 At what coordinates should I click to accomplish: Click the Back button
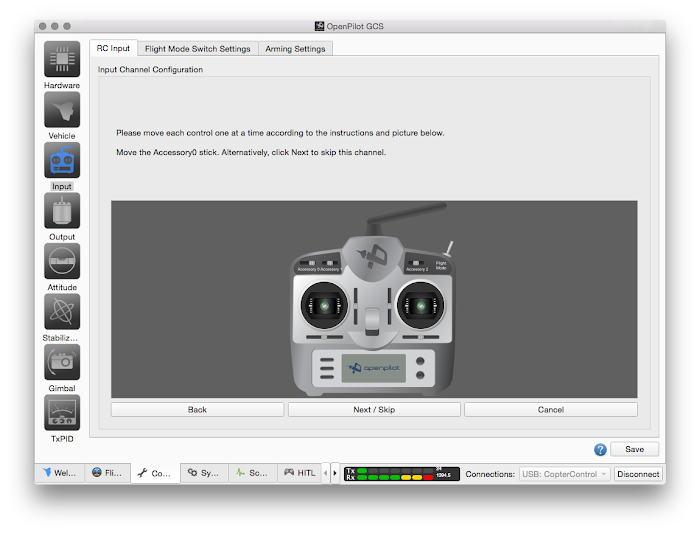click(197, 410)
